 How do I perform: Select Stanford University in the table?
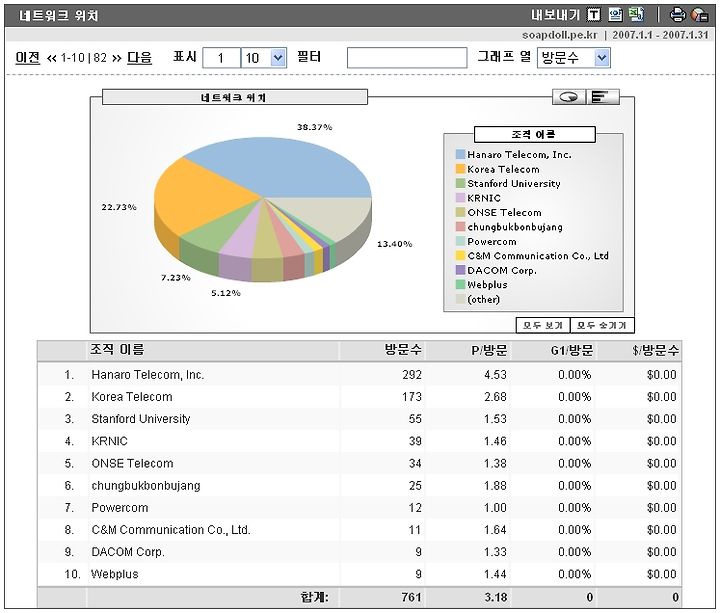[141, 419]
